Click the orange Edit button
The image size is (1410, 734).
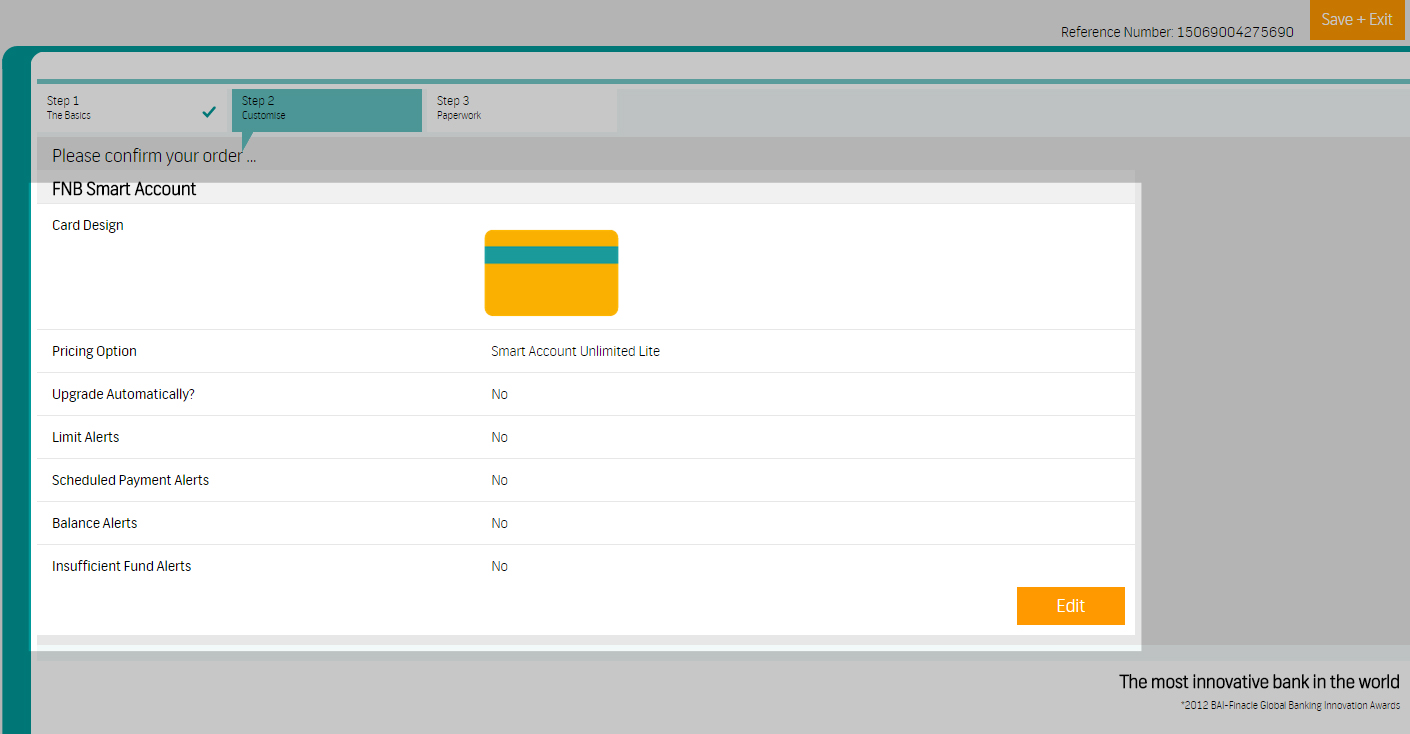tap(1070, 606)
